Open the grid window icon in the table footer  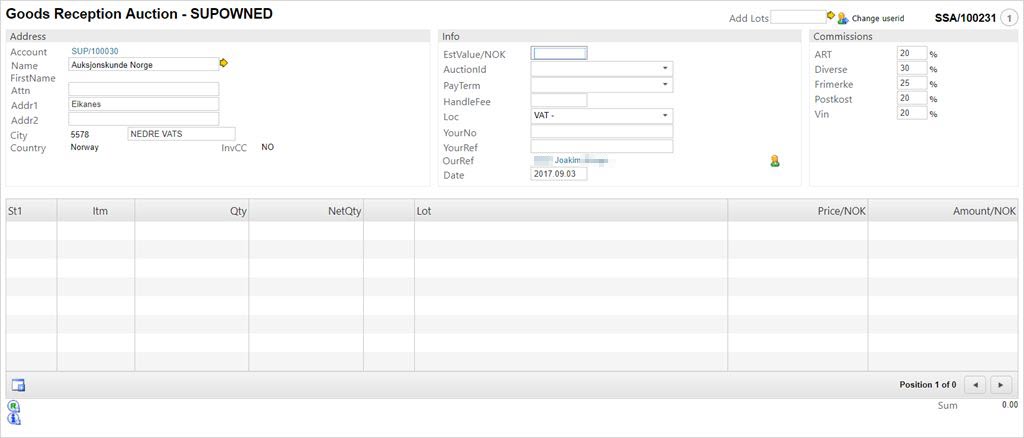(x=18, y=385)
